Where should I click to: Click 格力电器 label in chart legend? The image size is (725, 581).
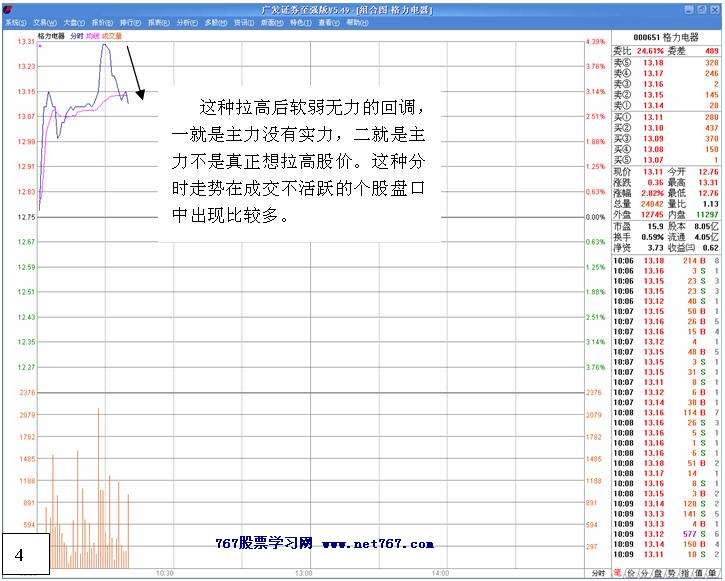tap(51, 36)
